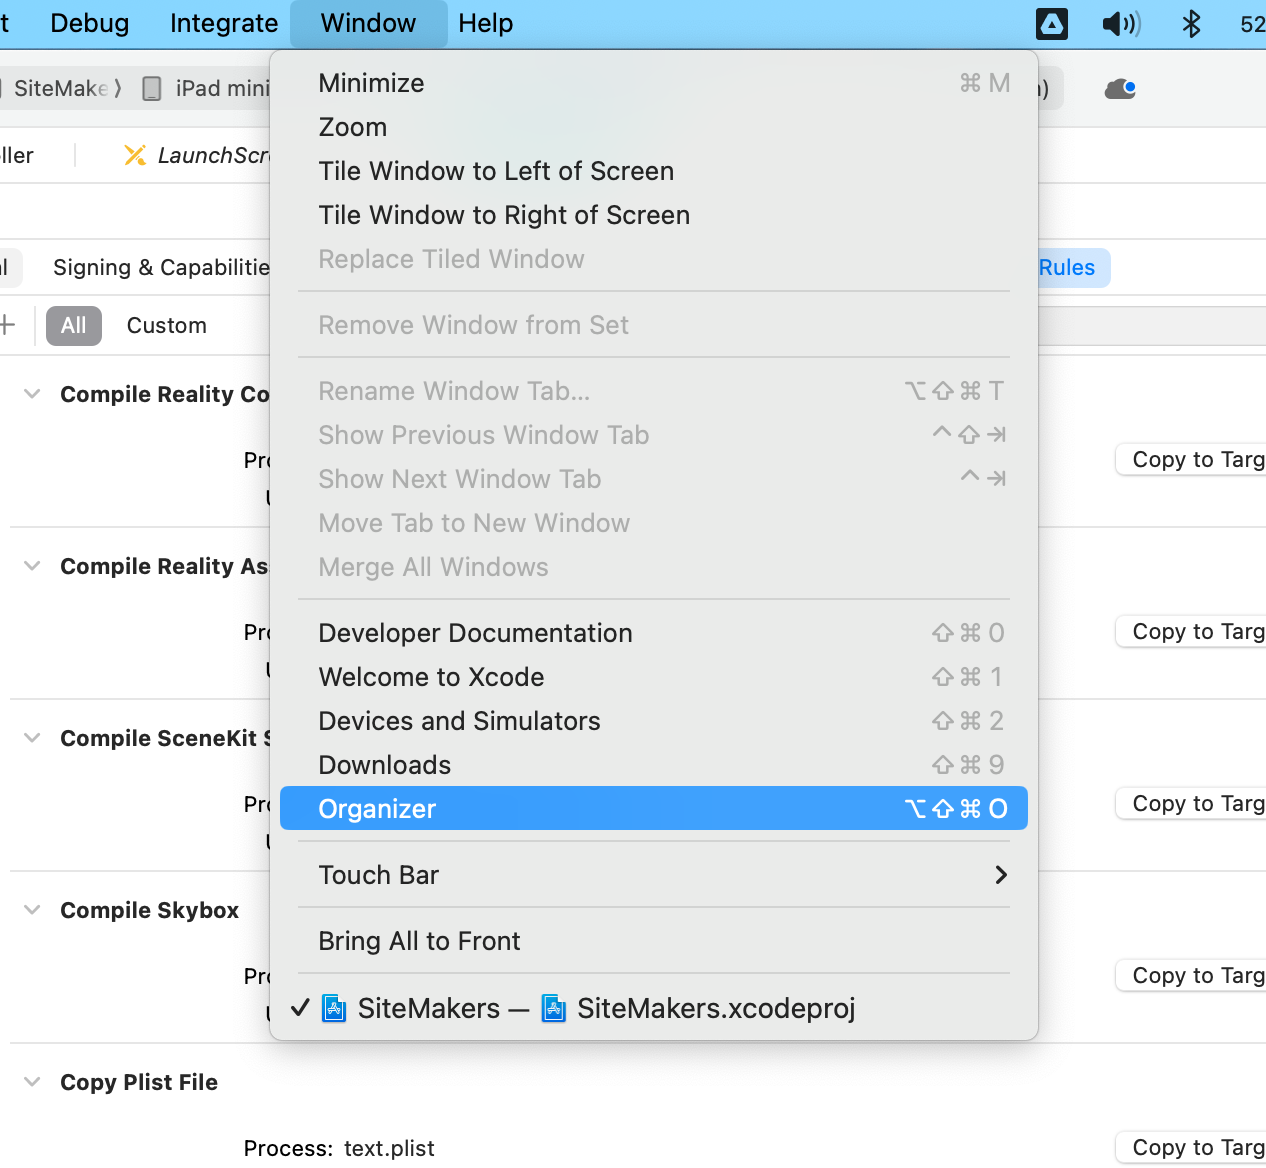Select the iPad mini device destination

(222, 88)
